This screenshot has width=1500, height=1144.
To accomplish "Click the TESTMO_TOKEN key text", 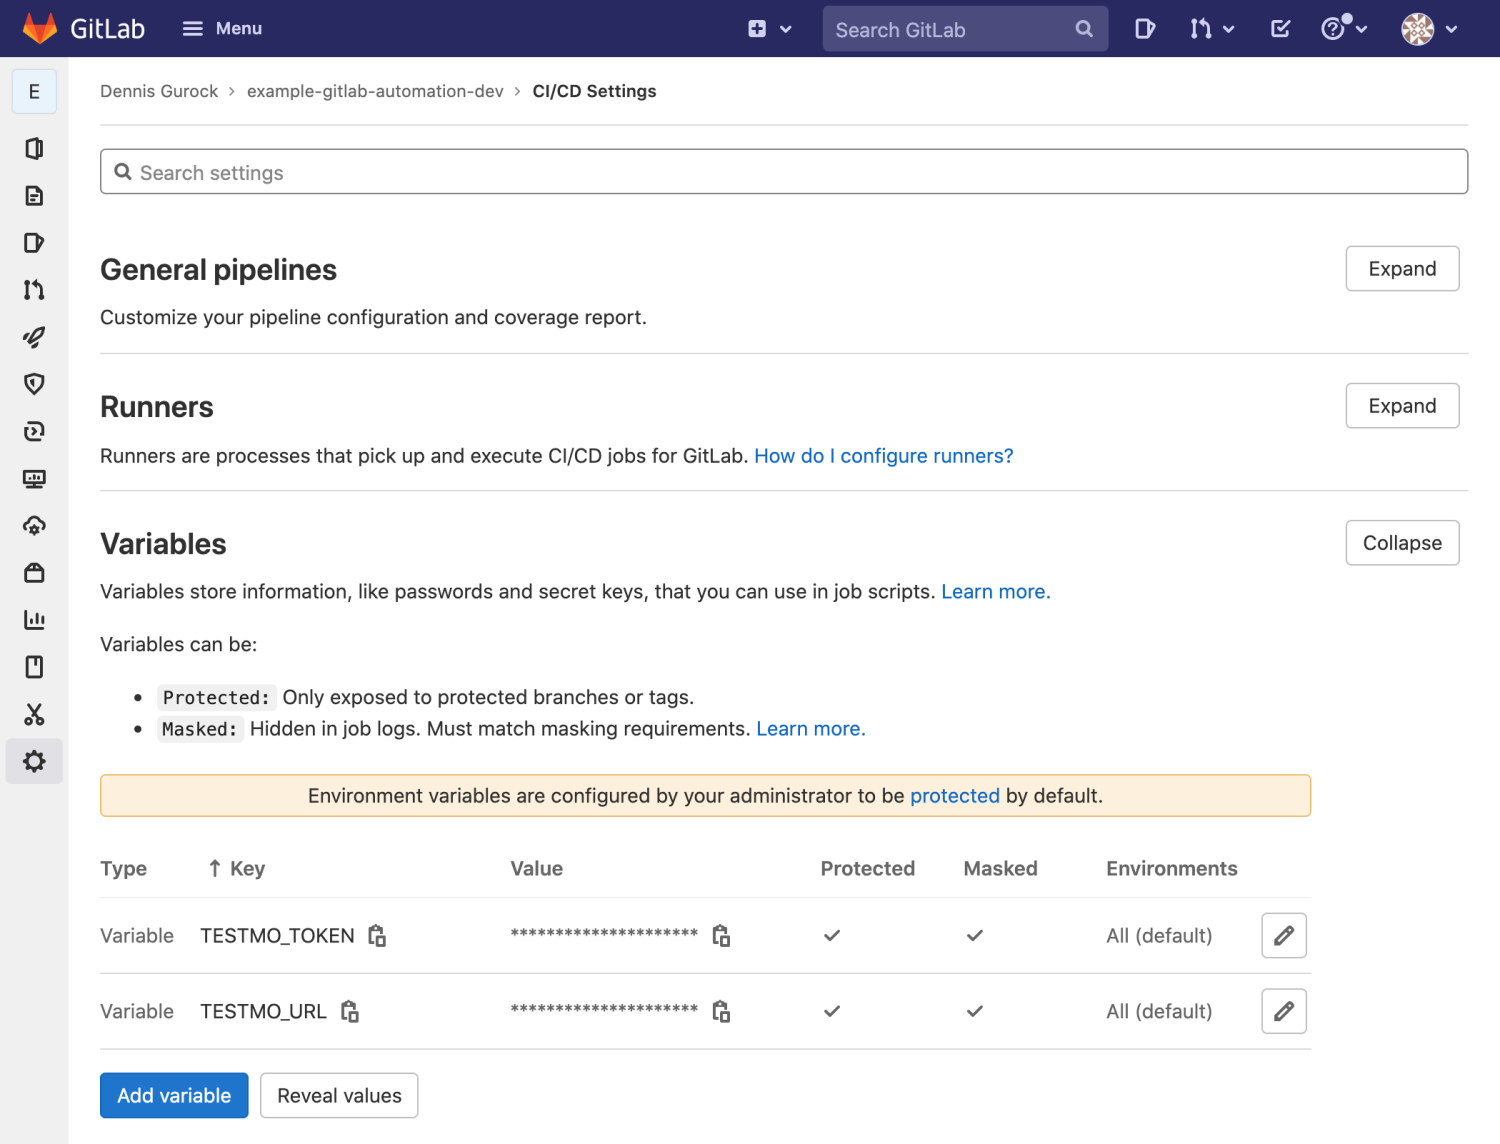I will 277,936.
